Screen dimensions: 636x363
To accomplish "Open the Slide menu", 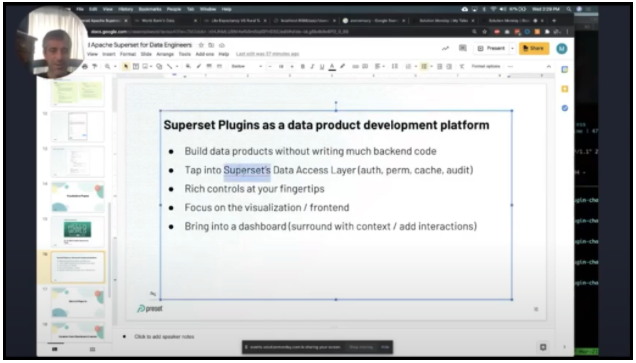I will (146, 54).
